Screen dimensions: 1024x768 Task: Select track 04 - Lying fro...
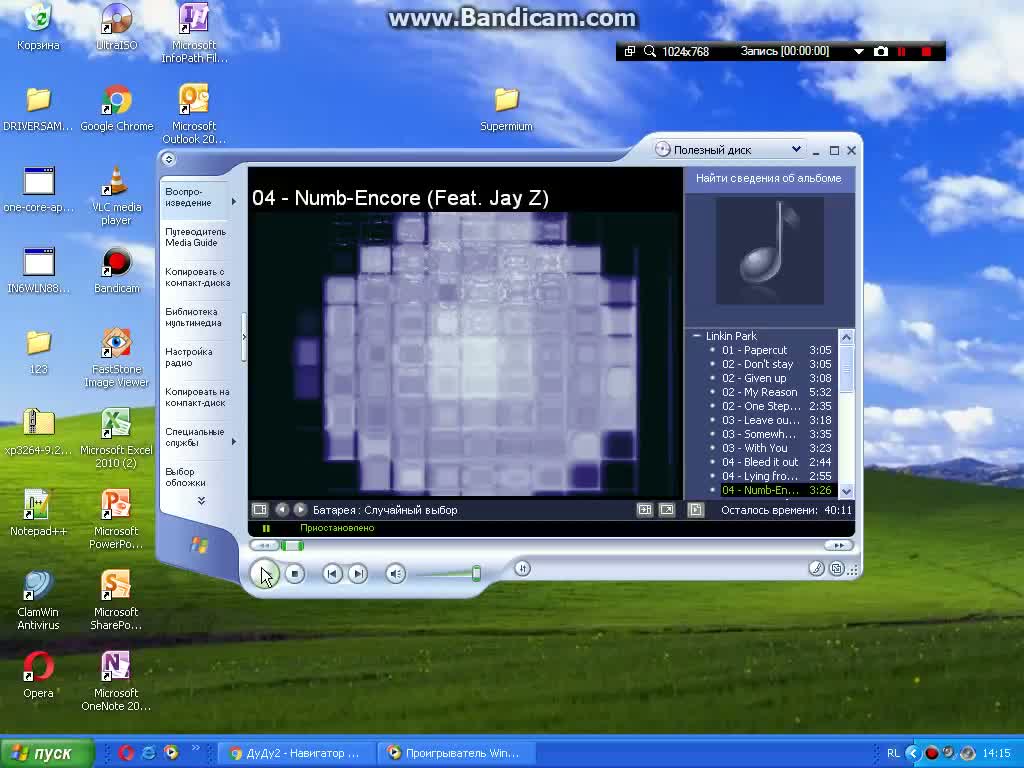[771, 477]
